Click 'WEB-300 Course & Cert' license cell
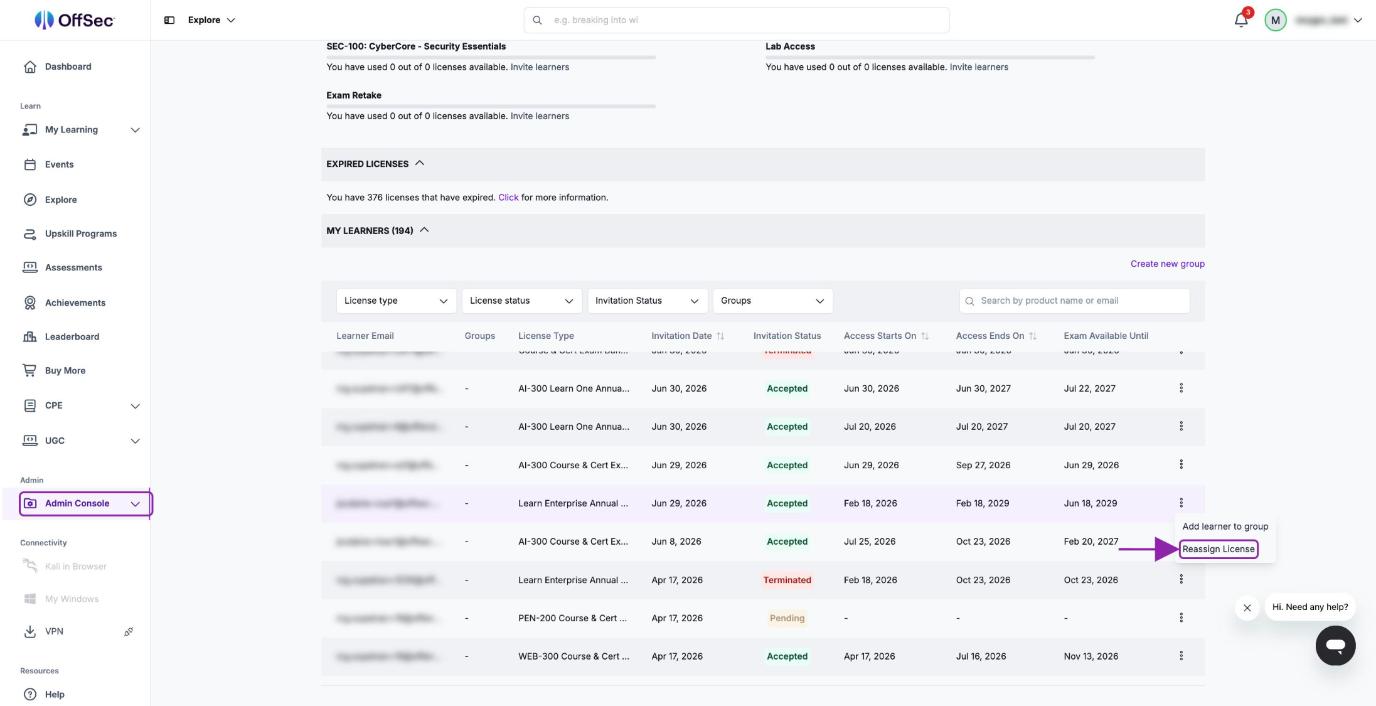1376x706 pixels. pyautogui.click(x=573, y=656)
